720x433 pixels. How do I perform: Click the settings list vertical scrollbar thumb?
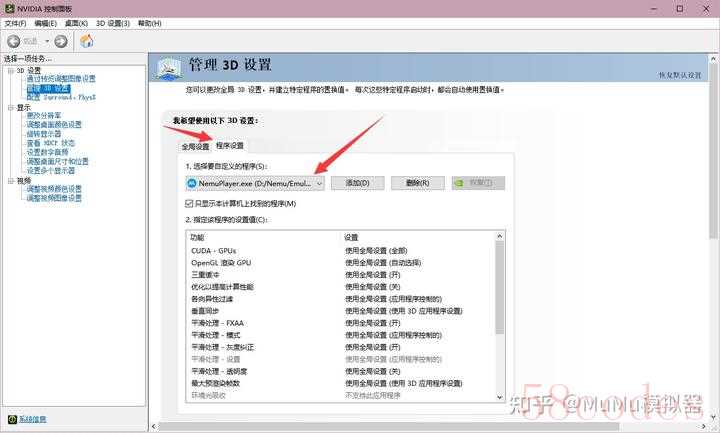[x=500, y=288]
